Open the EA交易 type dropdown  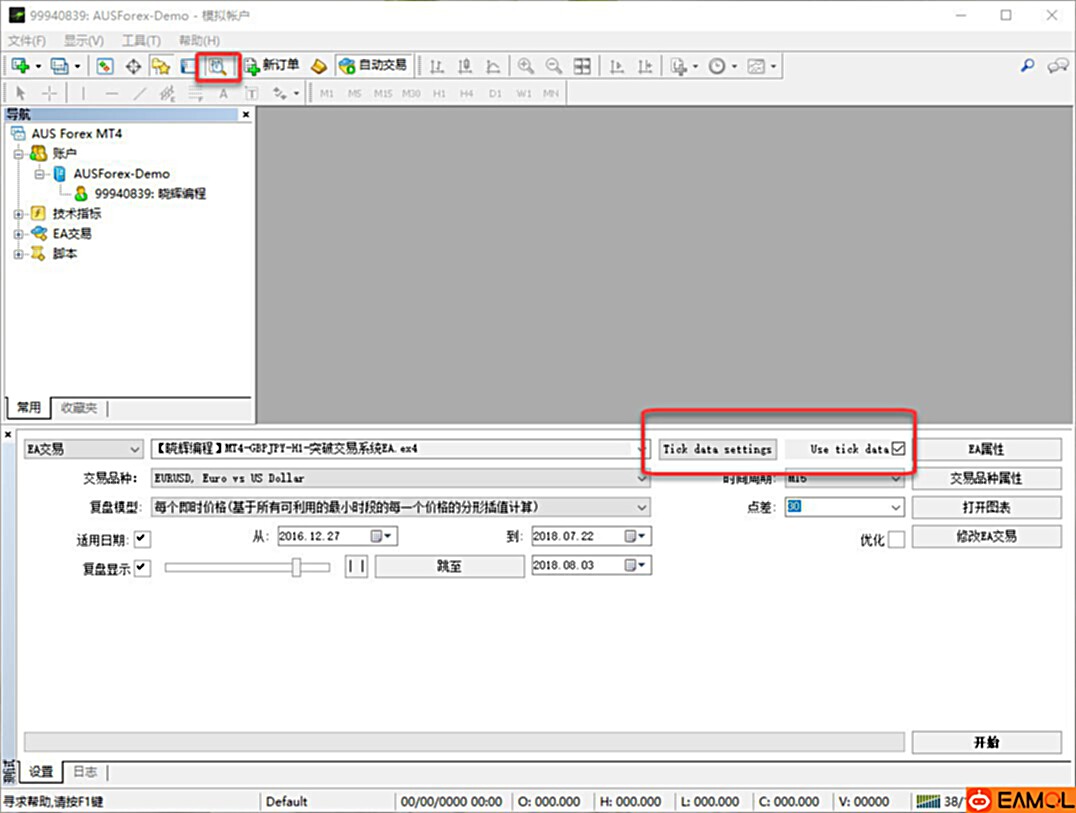tap(84, 449)
